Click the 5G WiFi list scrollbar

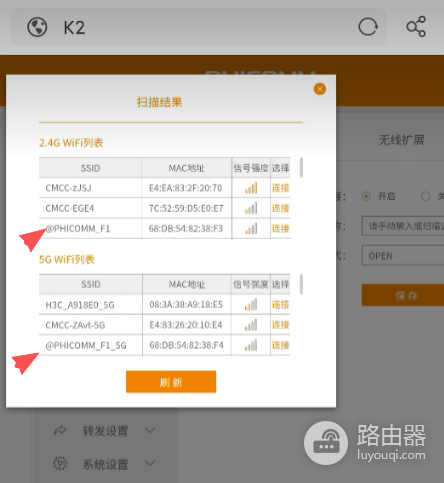click(301, 284)
